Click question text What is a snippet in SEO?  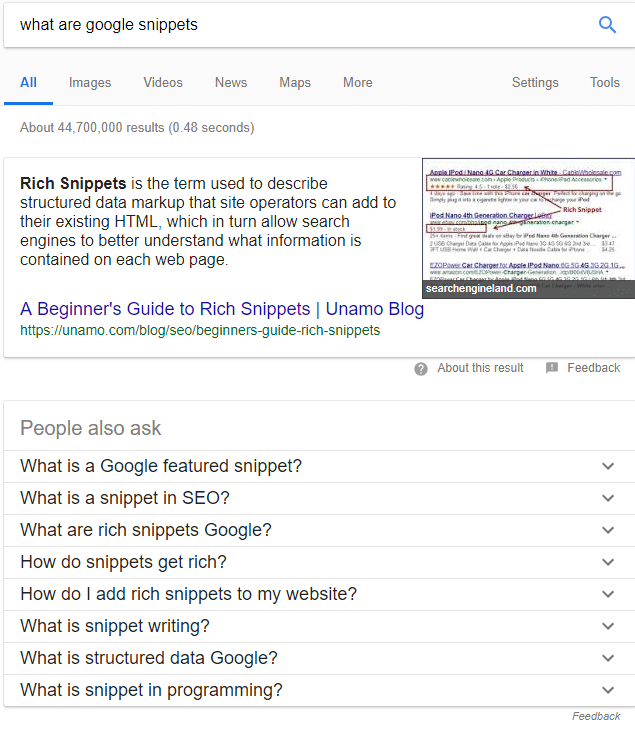125,498
